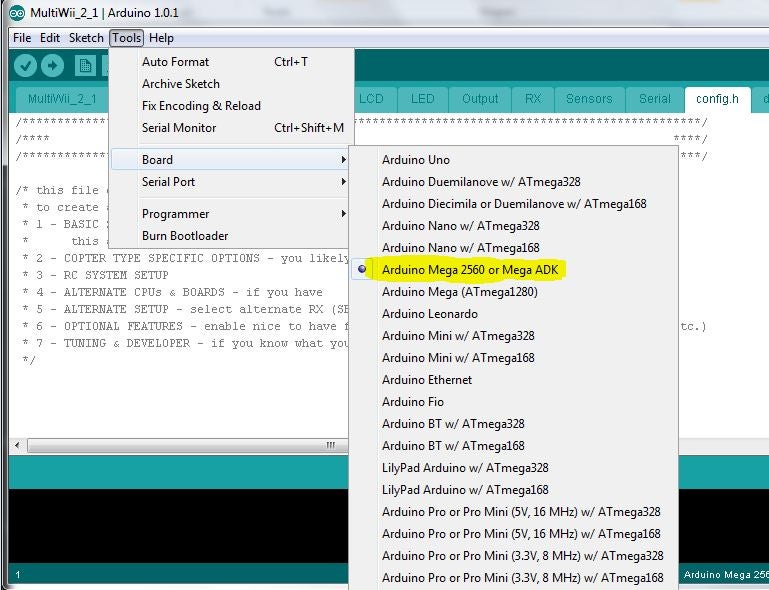Viewport: 769px width, 590px height.
Task: Open the Sketch menu
Action: point(86,38)
